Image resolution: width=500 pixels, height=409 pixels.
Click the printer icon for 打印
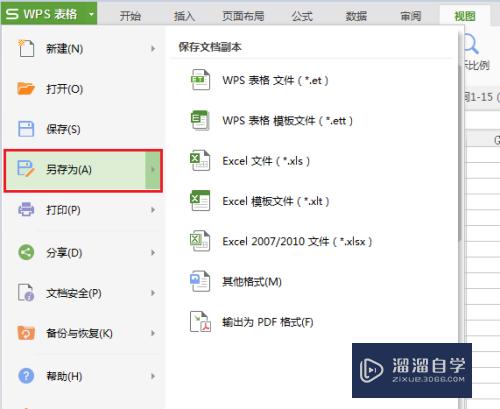(x=26, y=209)
